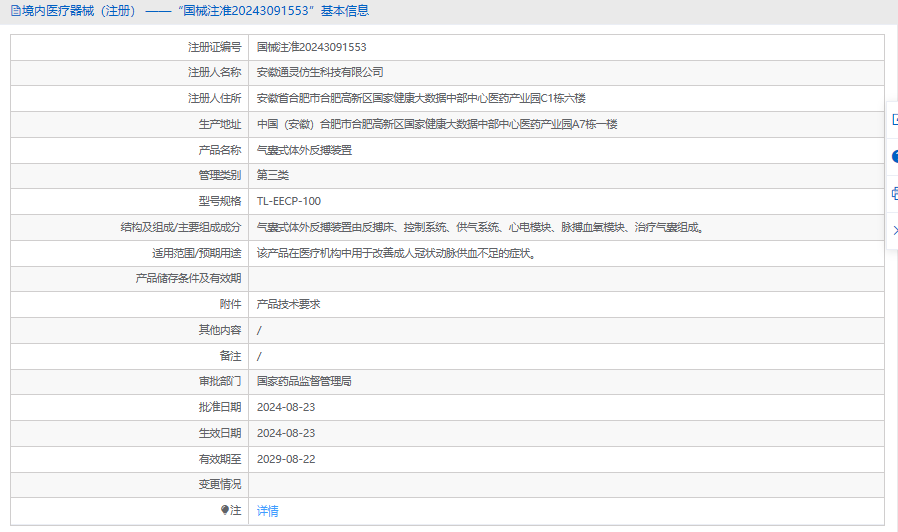This screenshot has width=898, height=532.
Task: Click the 管理类别 label cell
Action: pos(129,175)
